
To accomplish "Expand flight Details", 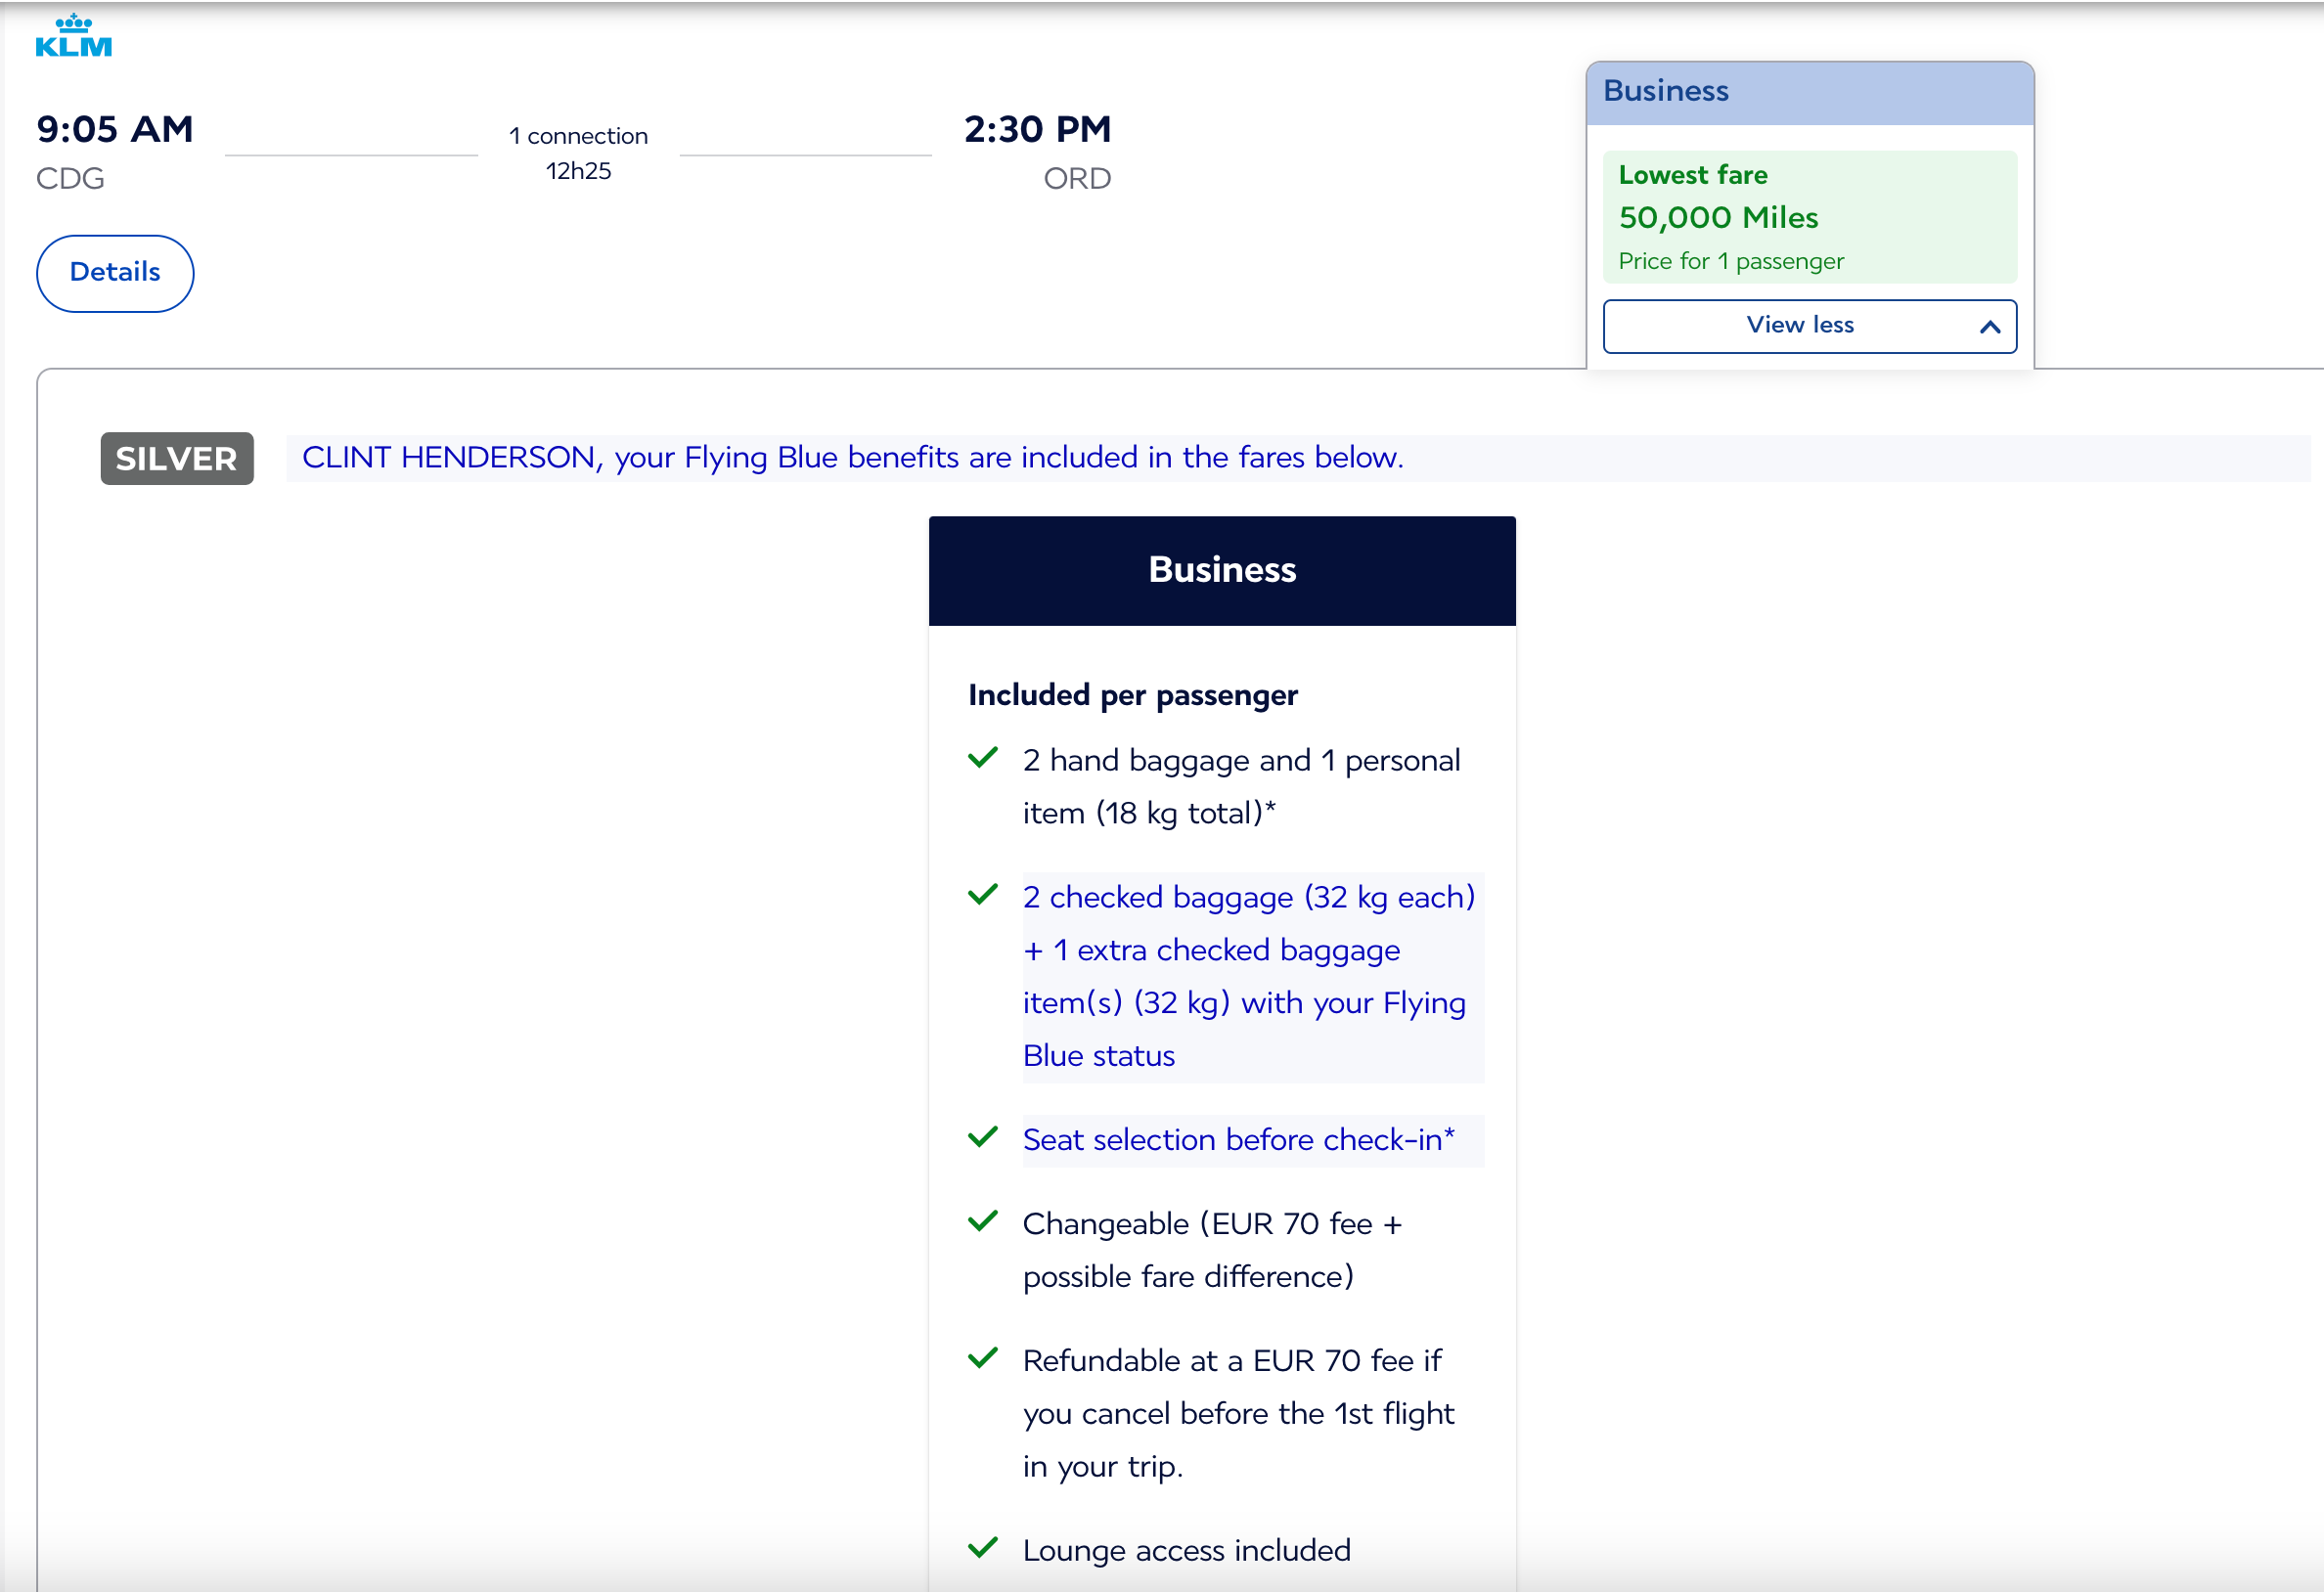I will coord(114,272).
